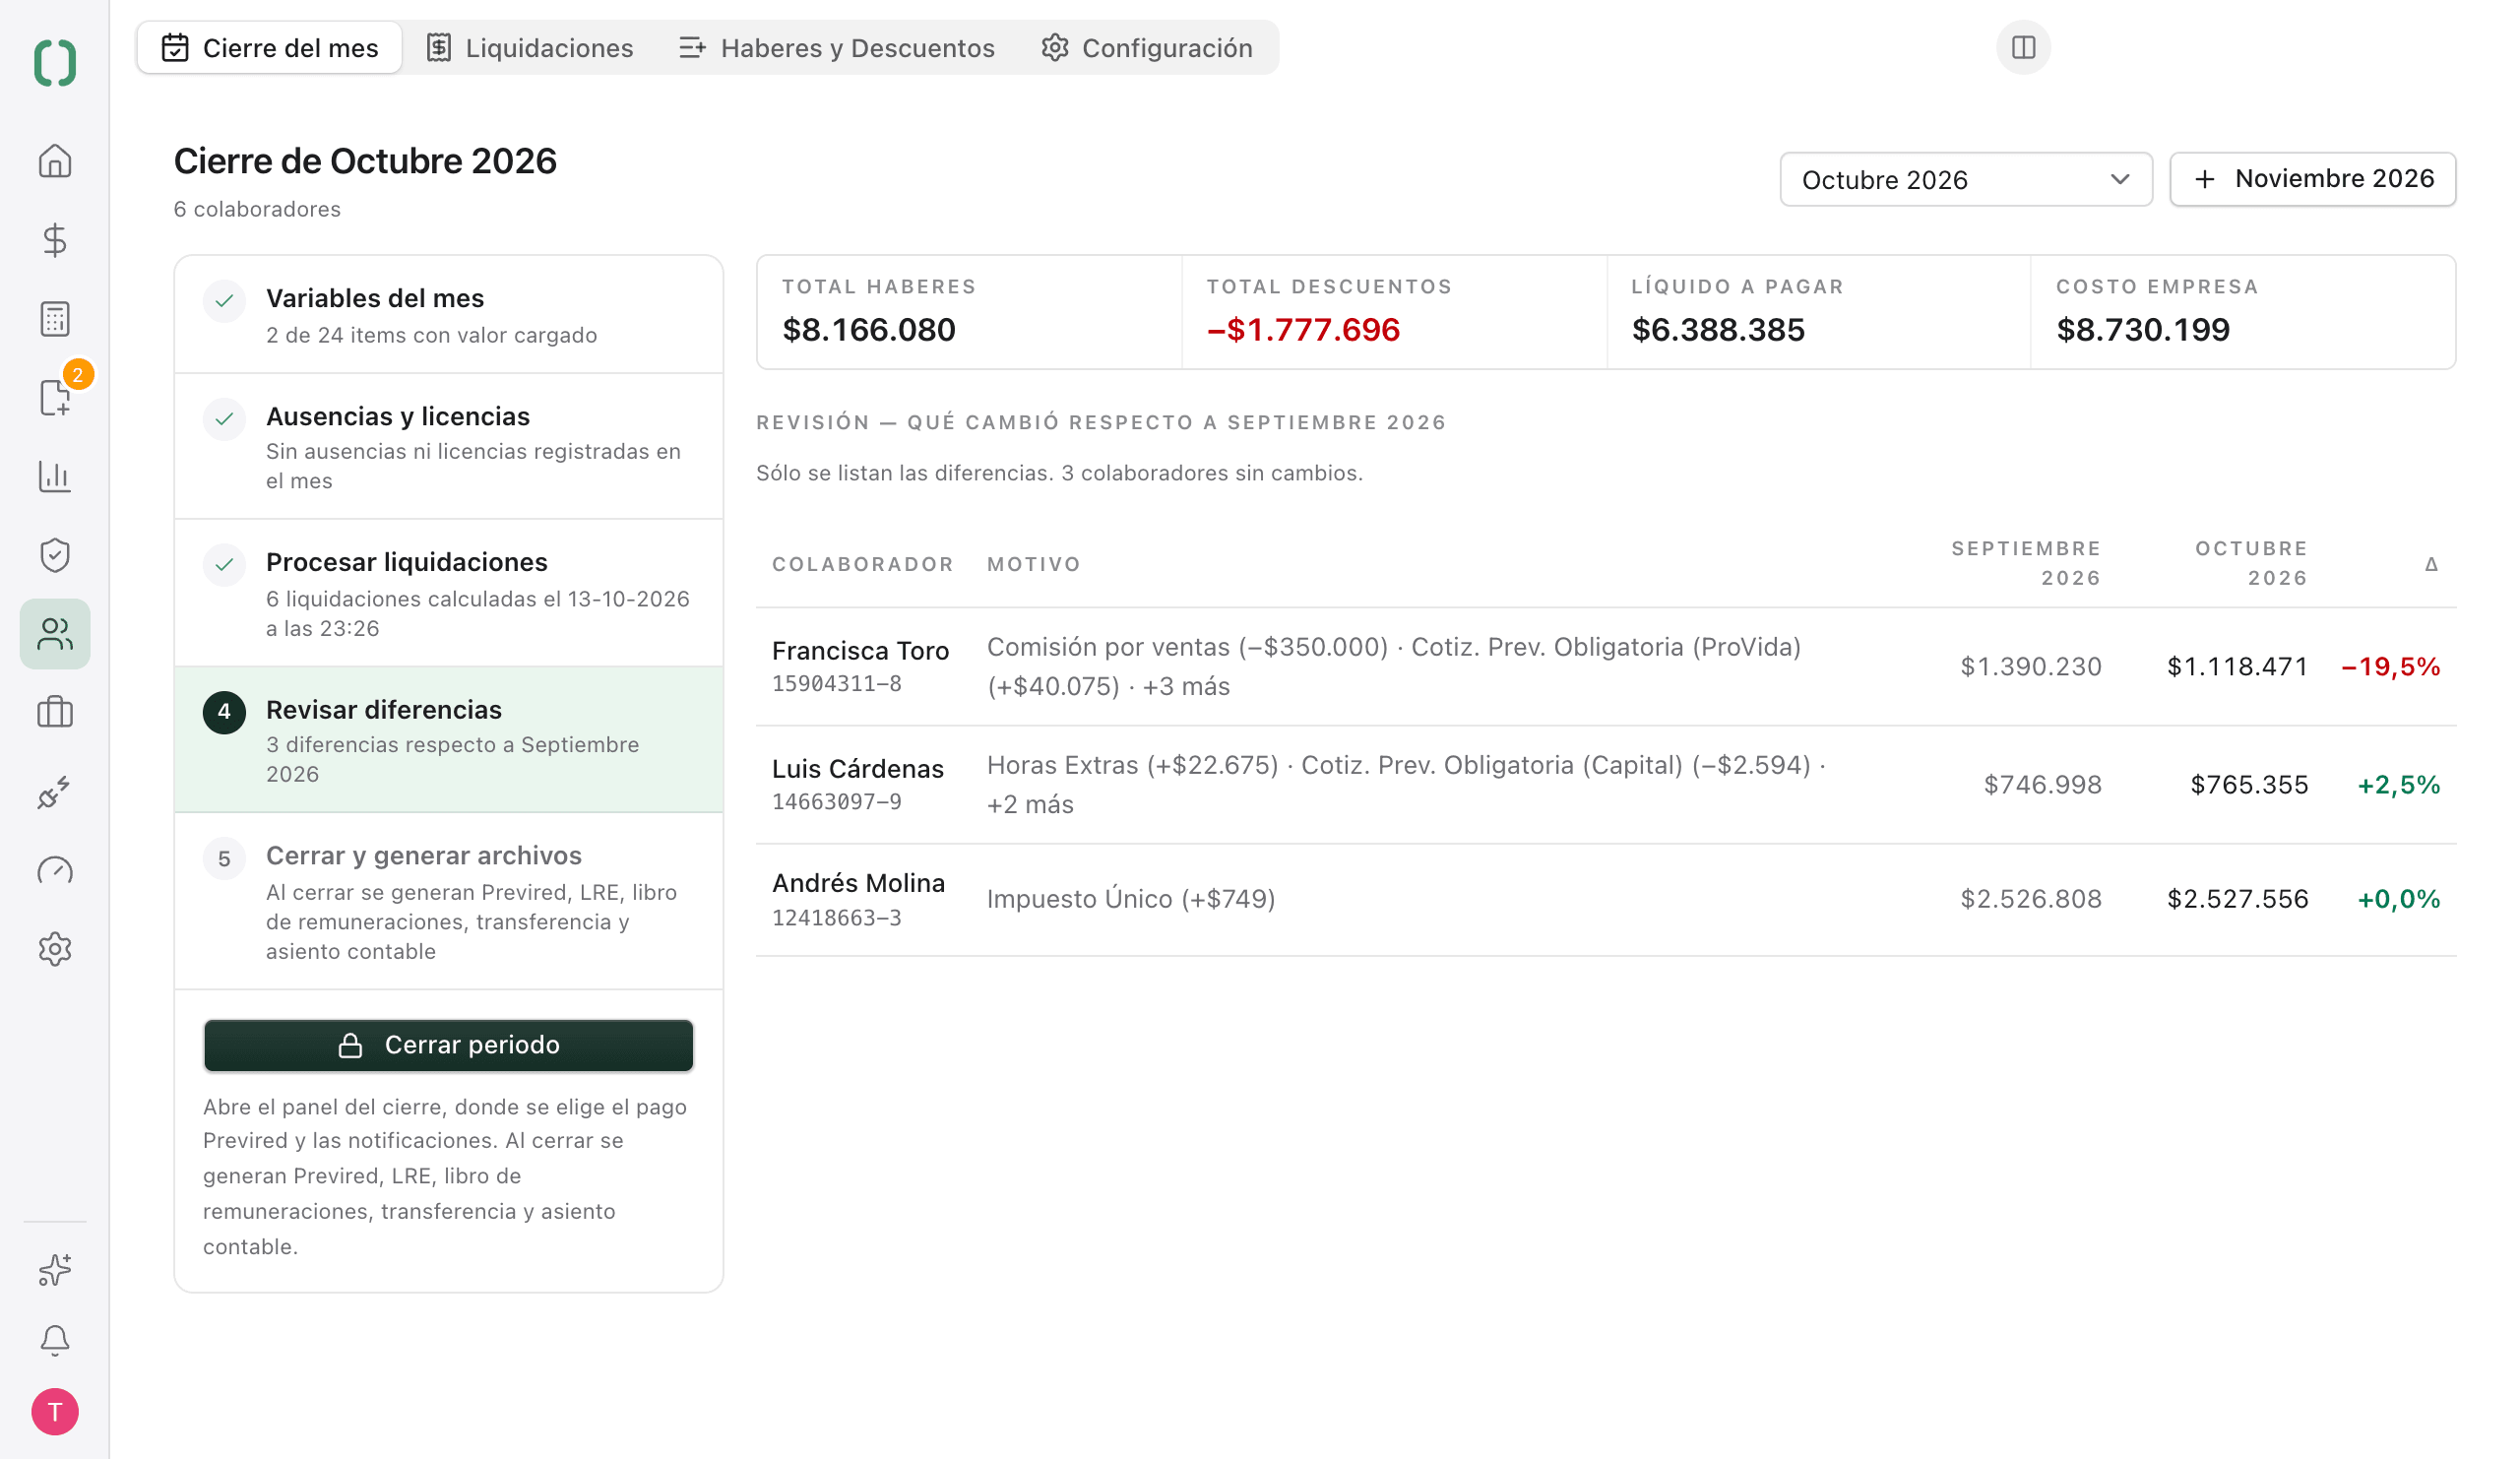Click the Líquido a pagar $6.388.385
Image resolution: width=2520 pixels, height=1459 pixels.
(x=1717, y=330)
